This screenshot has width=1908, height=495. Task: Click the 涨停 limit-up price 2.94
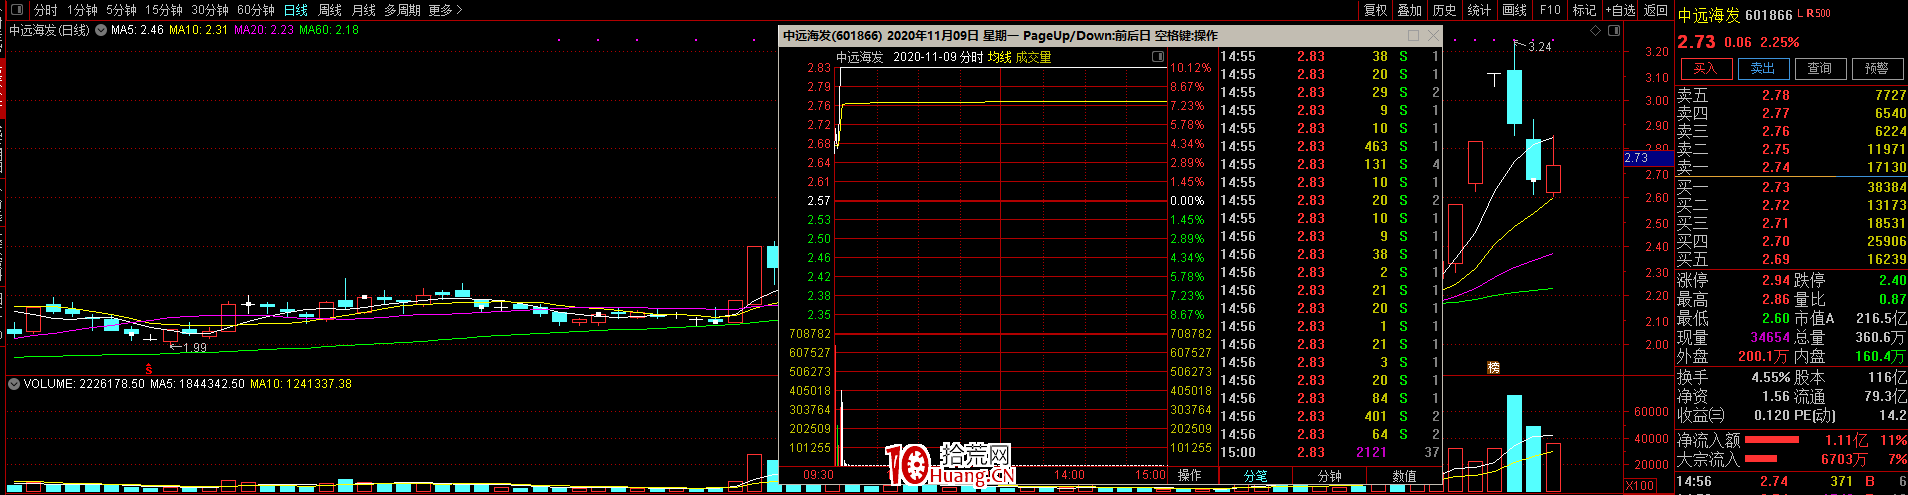1776,281
